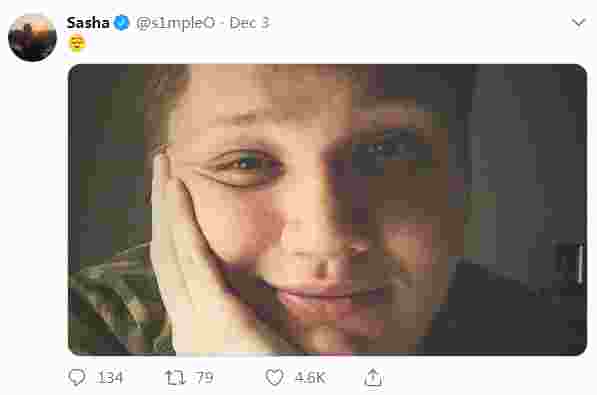The width and height of the screenshot is (597, 395).
Task: Open the attached tweet photo
Action: point(327,210)
